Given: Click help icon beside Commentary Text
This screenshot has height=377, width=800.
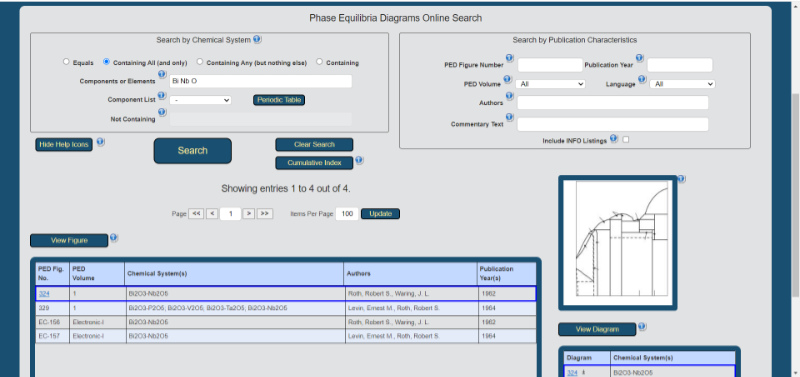Looking at the screenshot, I should click(x=509, y=117).
